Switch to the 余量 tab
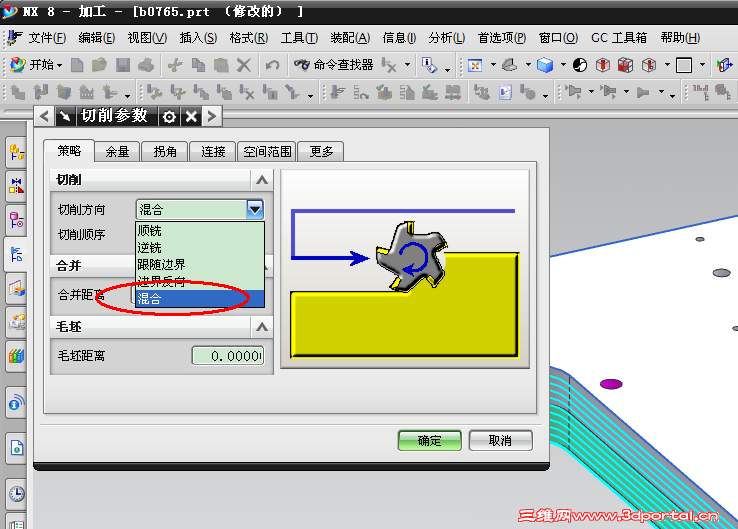 [117, 152]
